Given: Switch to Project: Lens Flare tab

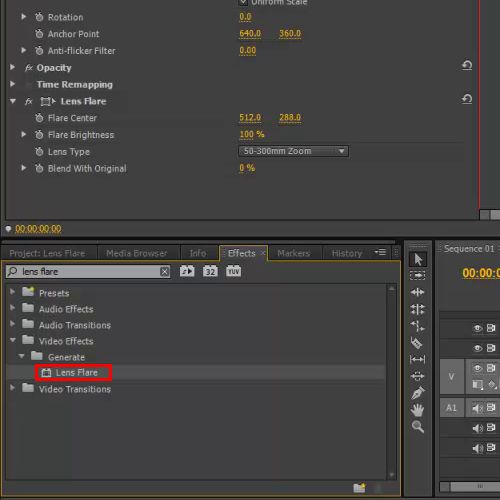Looking at the screenshot, I should pos(47,253).
